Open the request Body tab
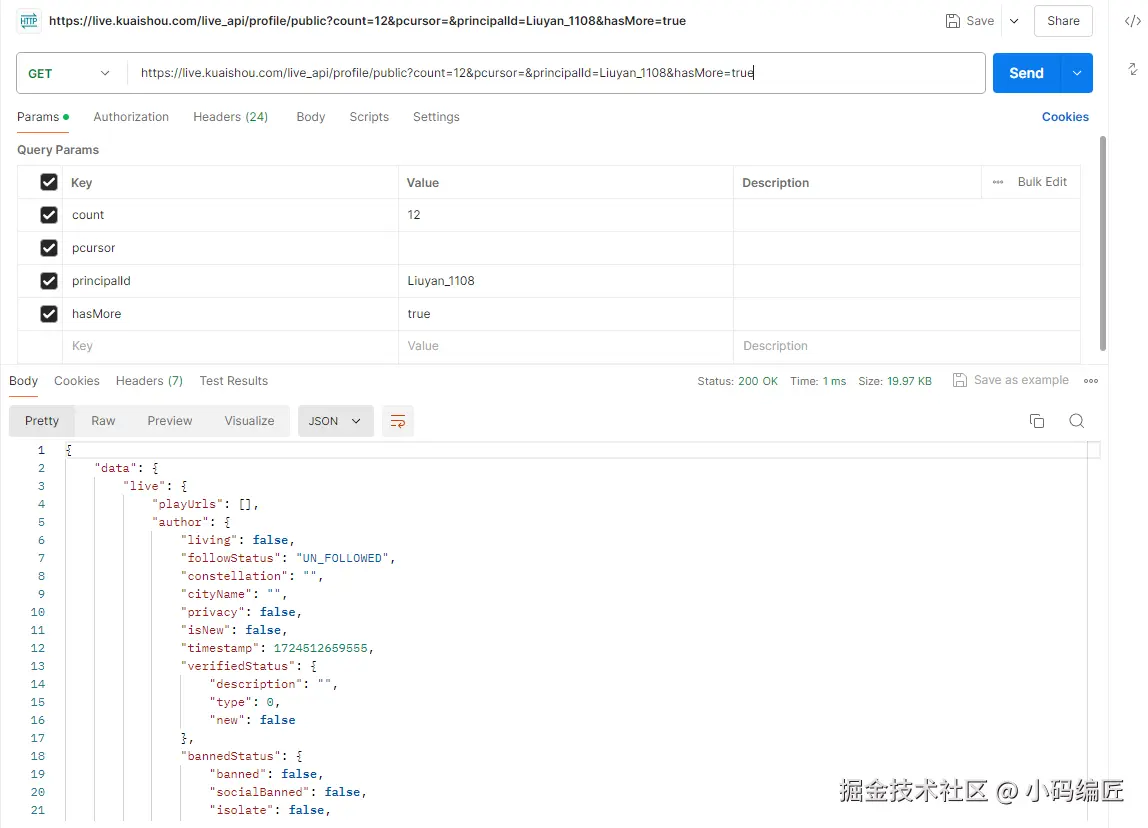 click(310, 116)
